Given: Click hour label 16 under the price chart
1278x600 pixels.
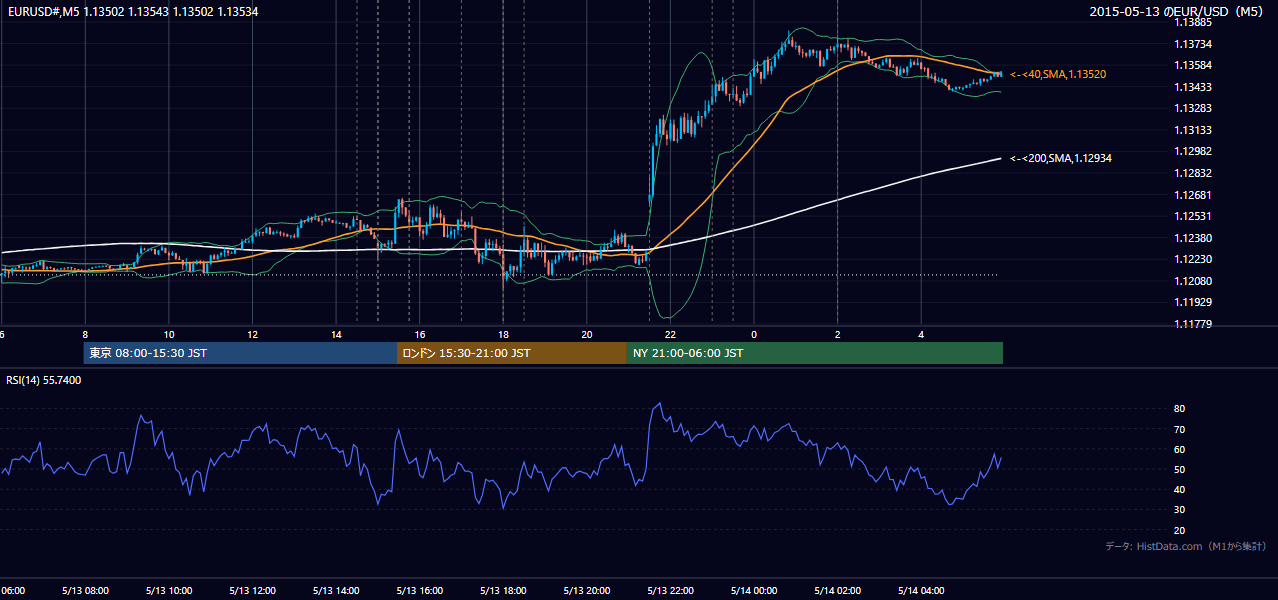Looking at the screenshot, I should 420,334.
